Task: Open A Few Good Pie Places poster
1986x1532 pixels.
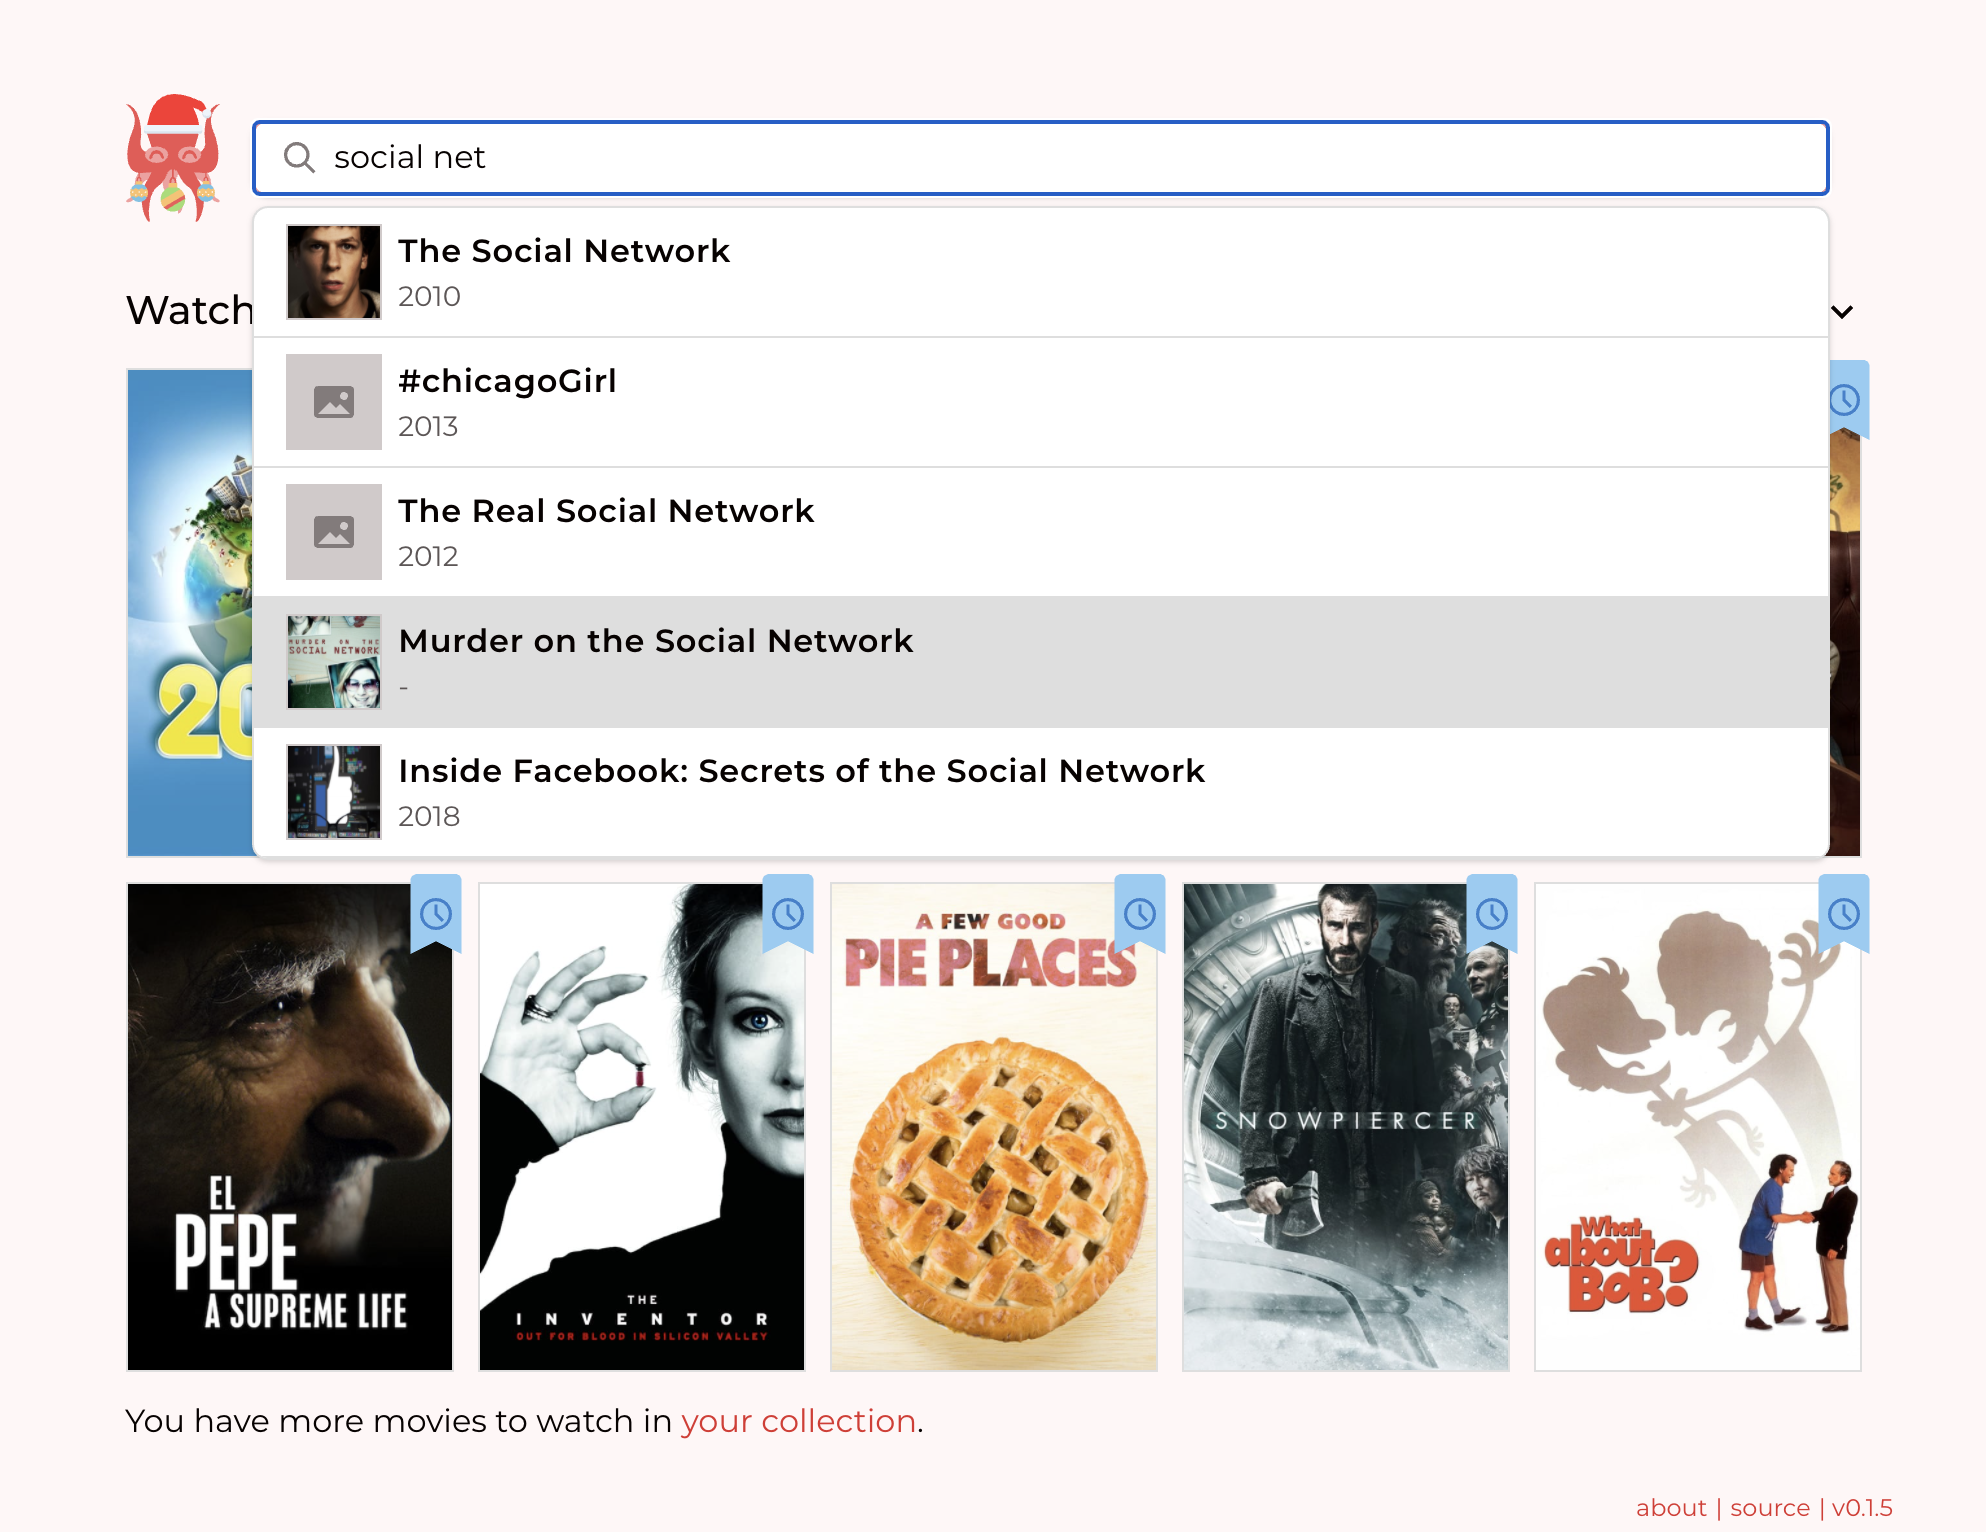Action: pyautogui.click(x=994, y=1127)
